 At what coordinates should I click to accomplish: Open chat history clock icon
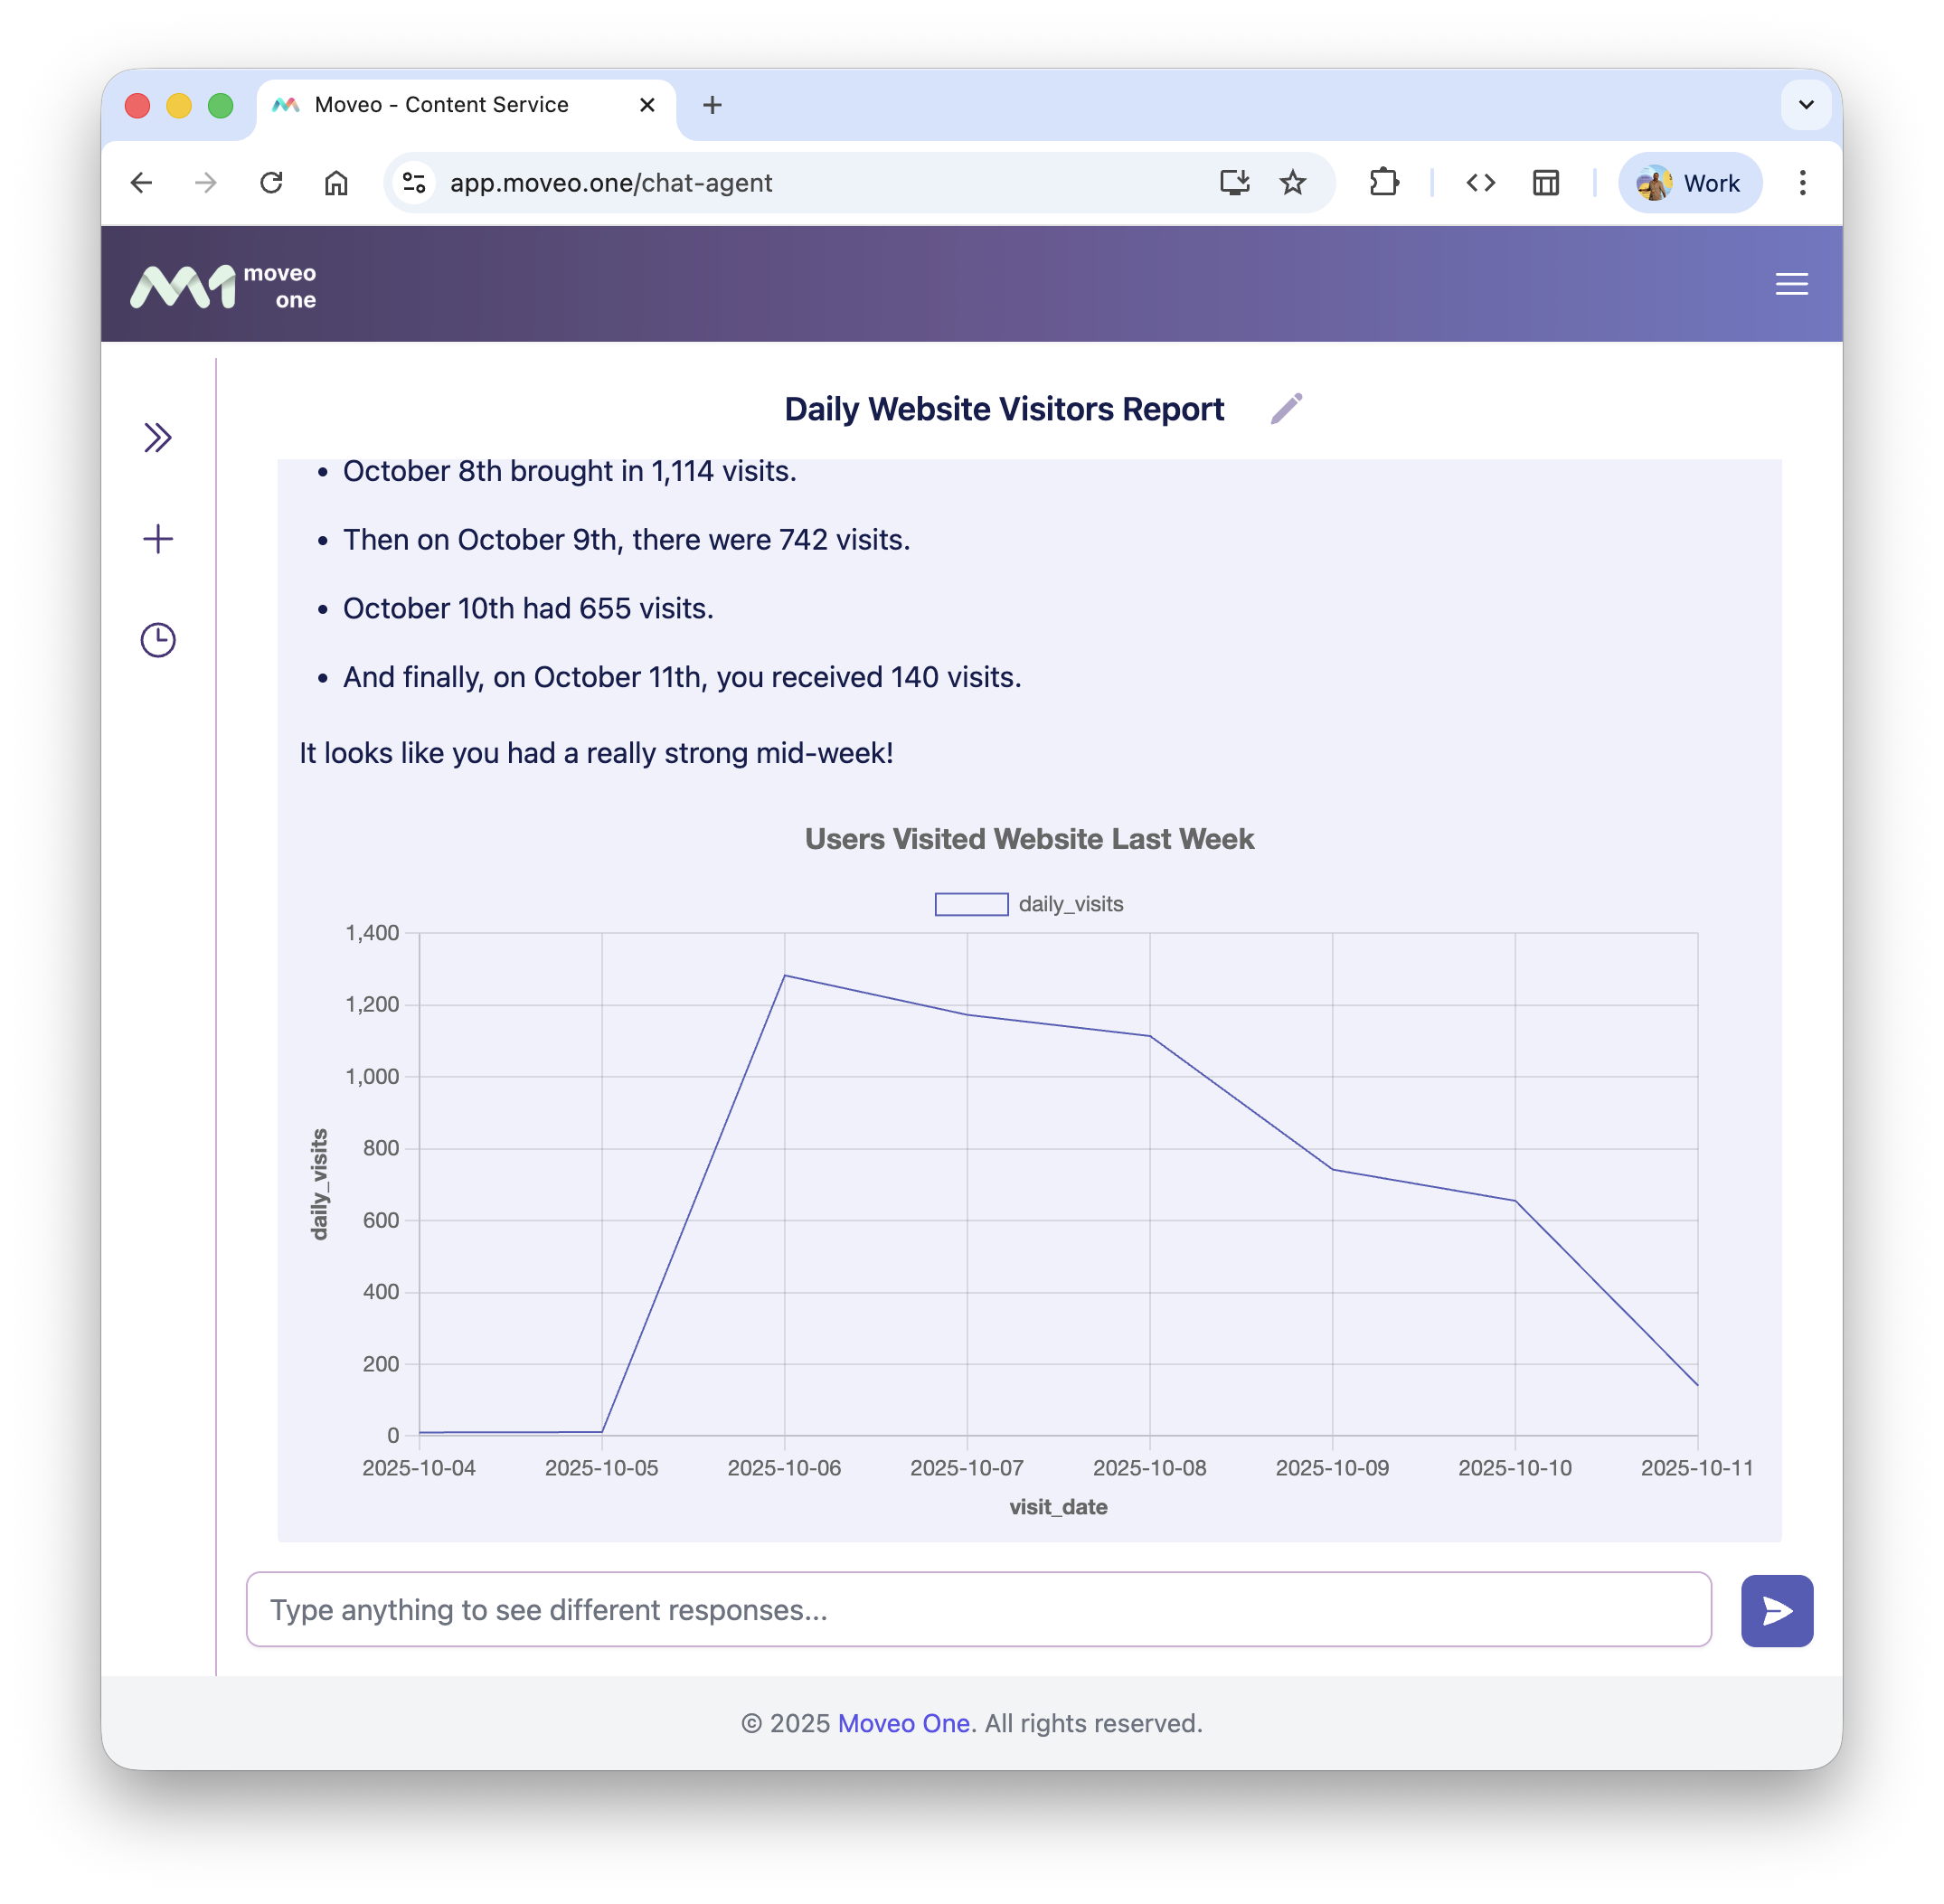tap(157, 640)
